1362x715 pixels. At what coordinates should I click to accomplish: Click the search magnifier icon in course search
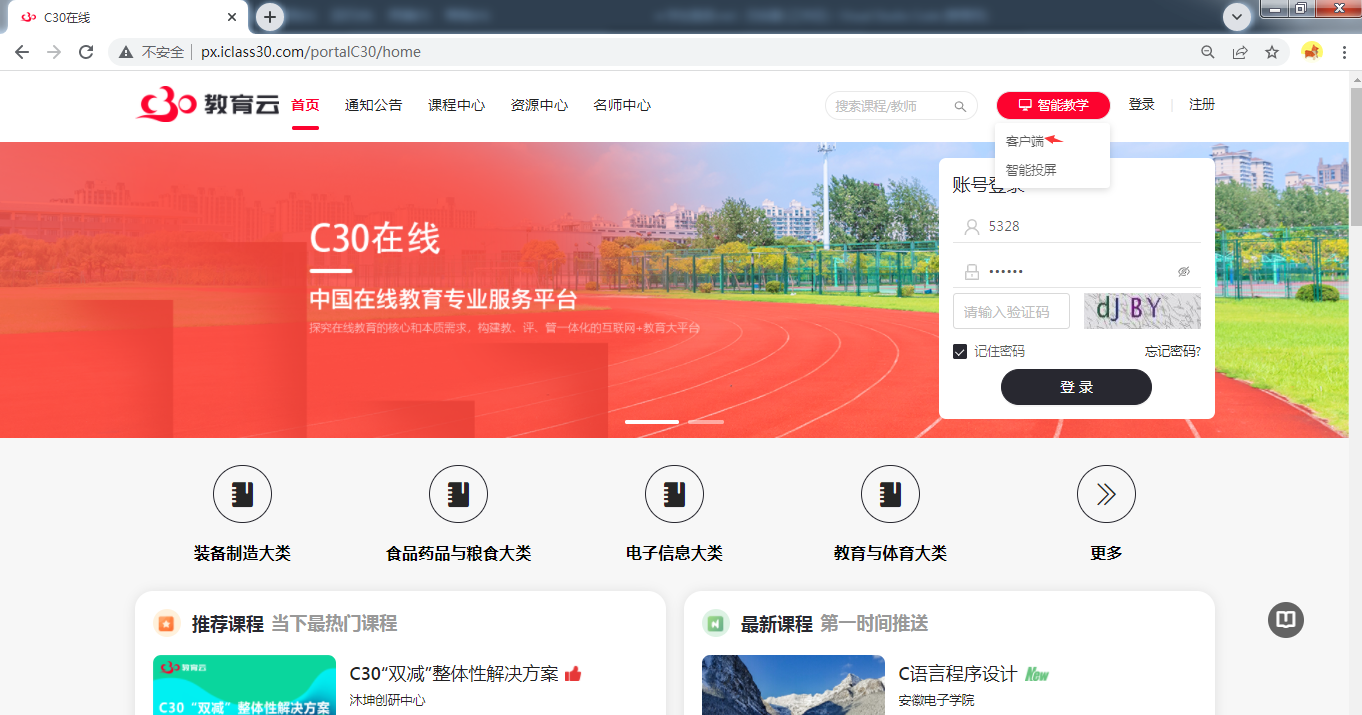(x=960, y=106)
